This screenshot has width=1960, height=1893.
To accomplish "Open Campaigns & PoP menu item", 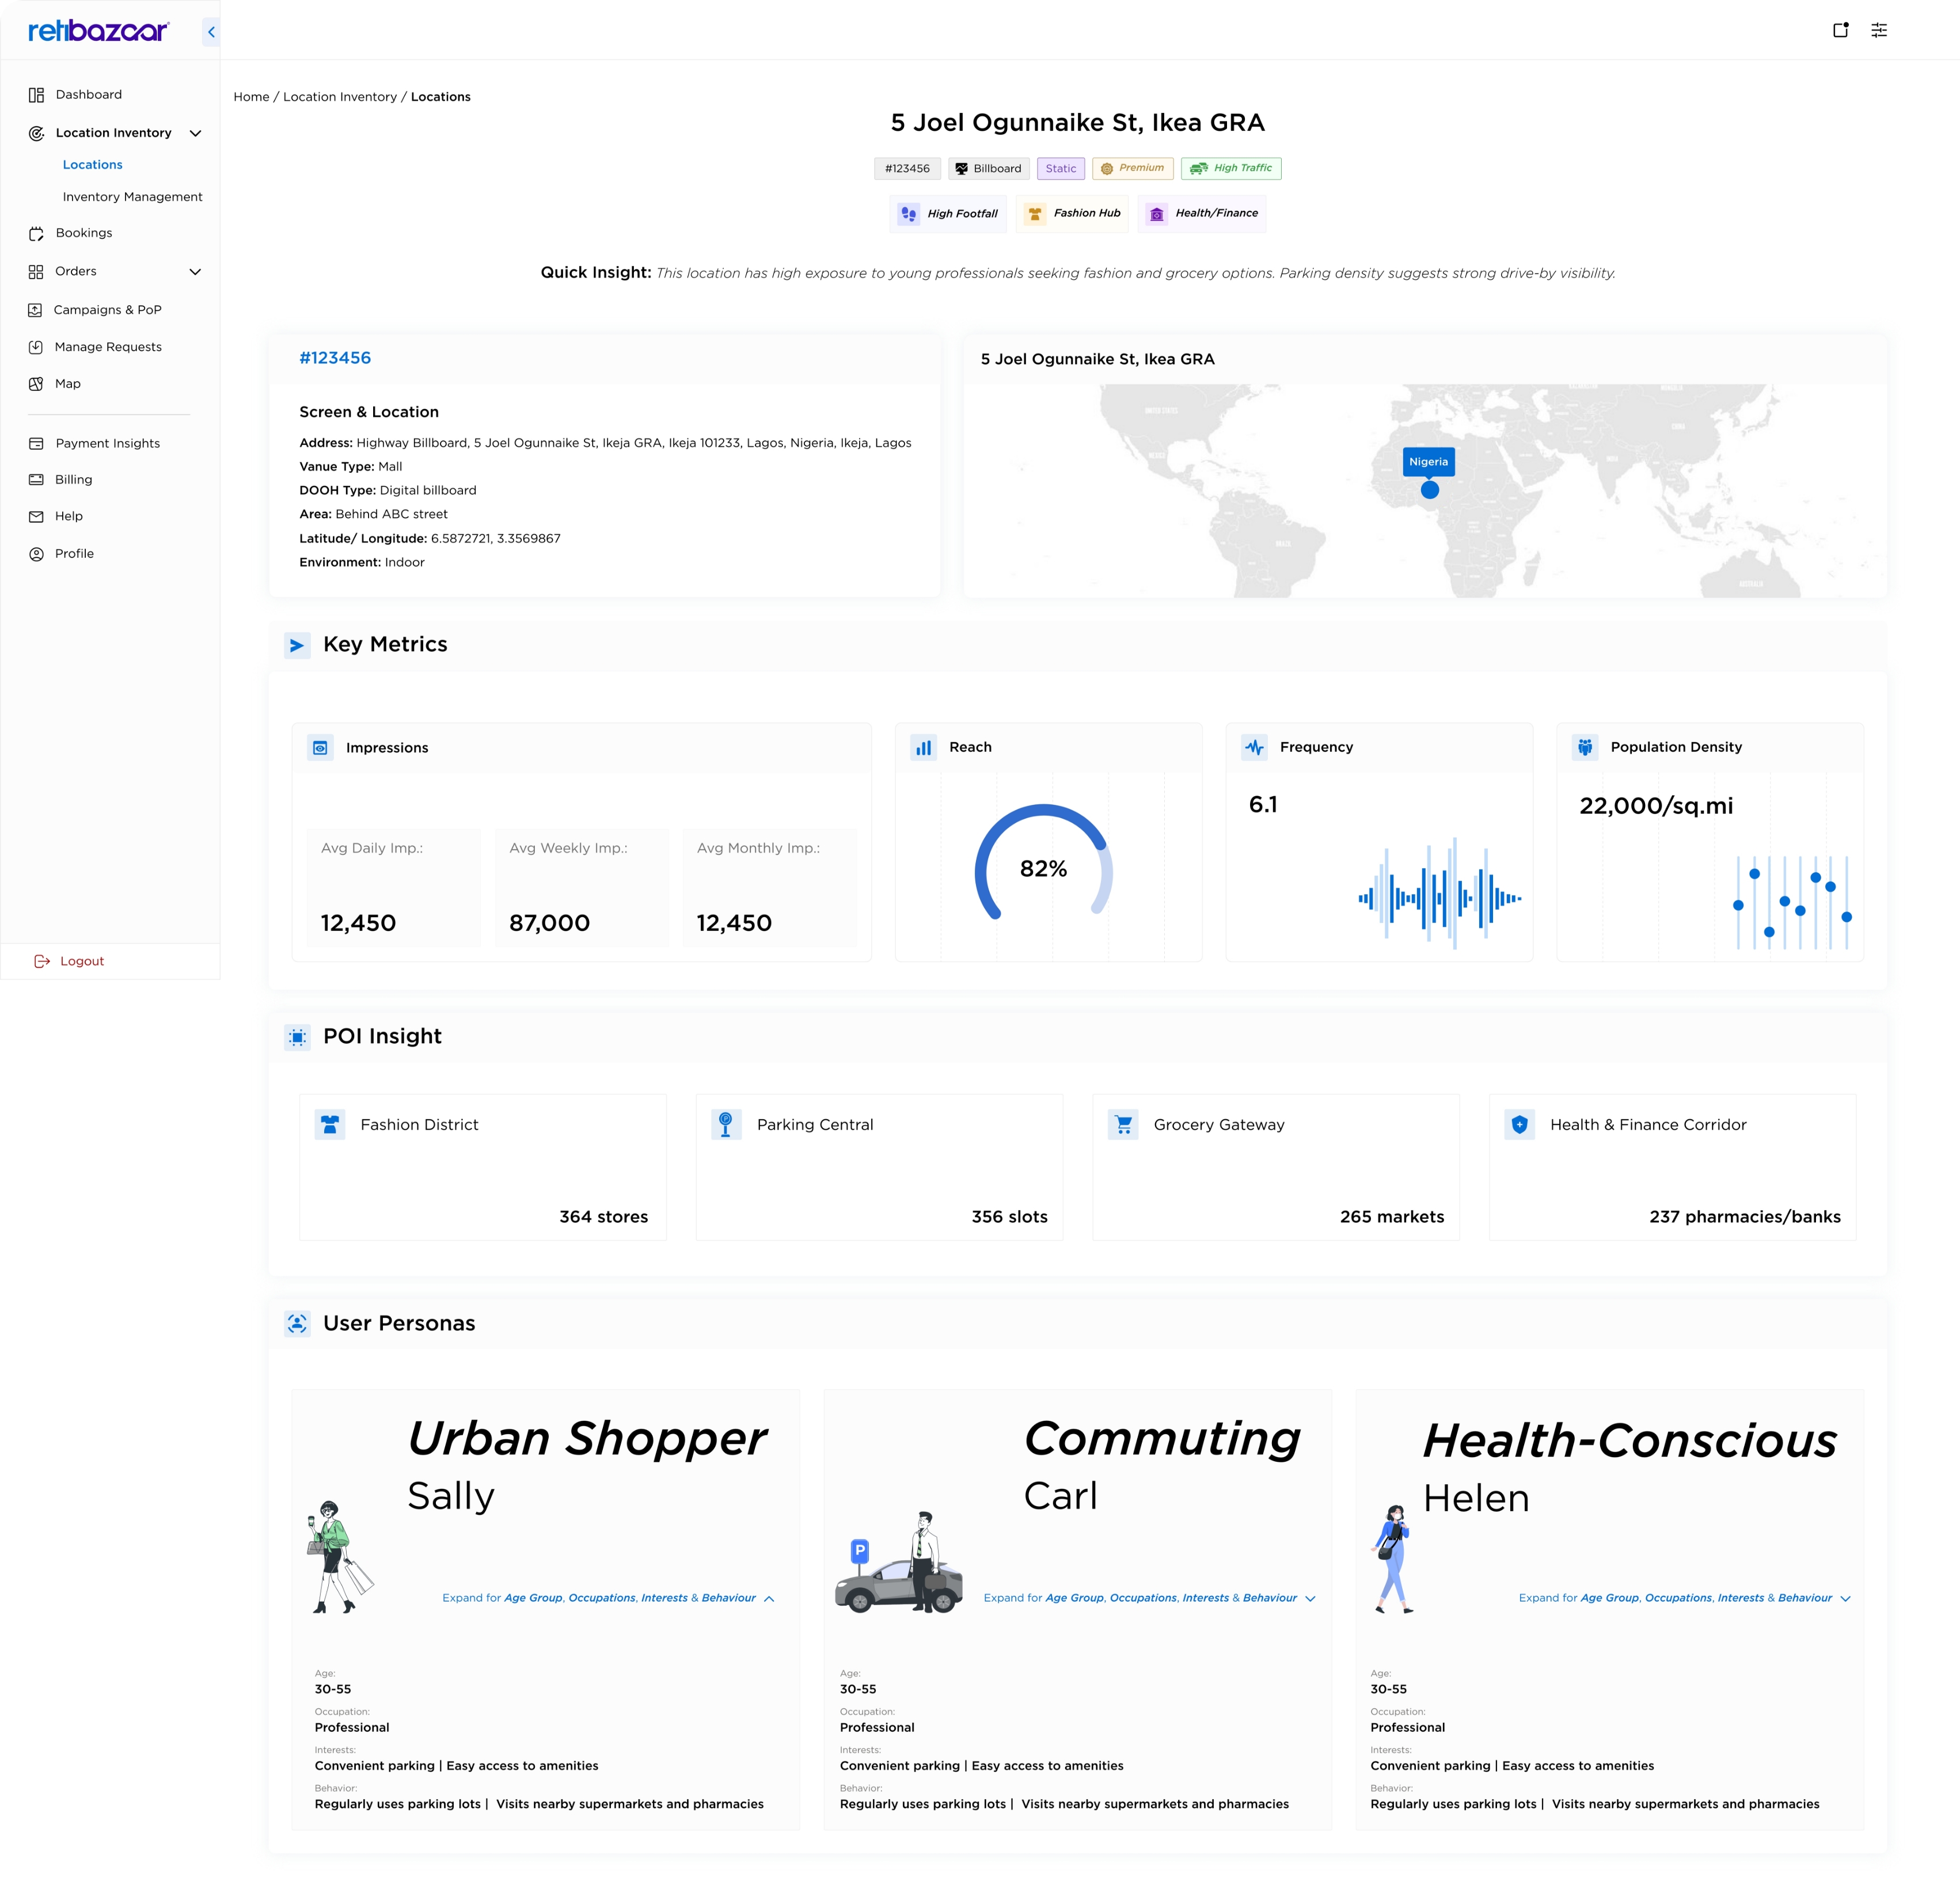I will click(x=108, y=310).
